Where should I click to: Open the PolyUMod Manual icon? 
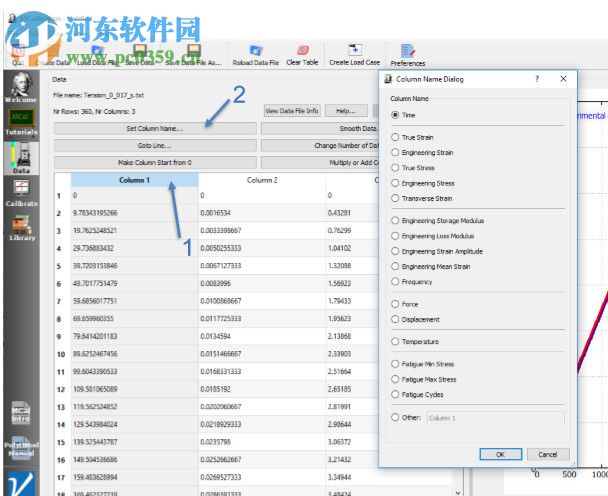coord(21,448)
